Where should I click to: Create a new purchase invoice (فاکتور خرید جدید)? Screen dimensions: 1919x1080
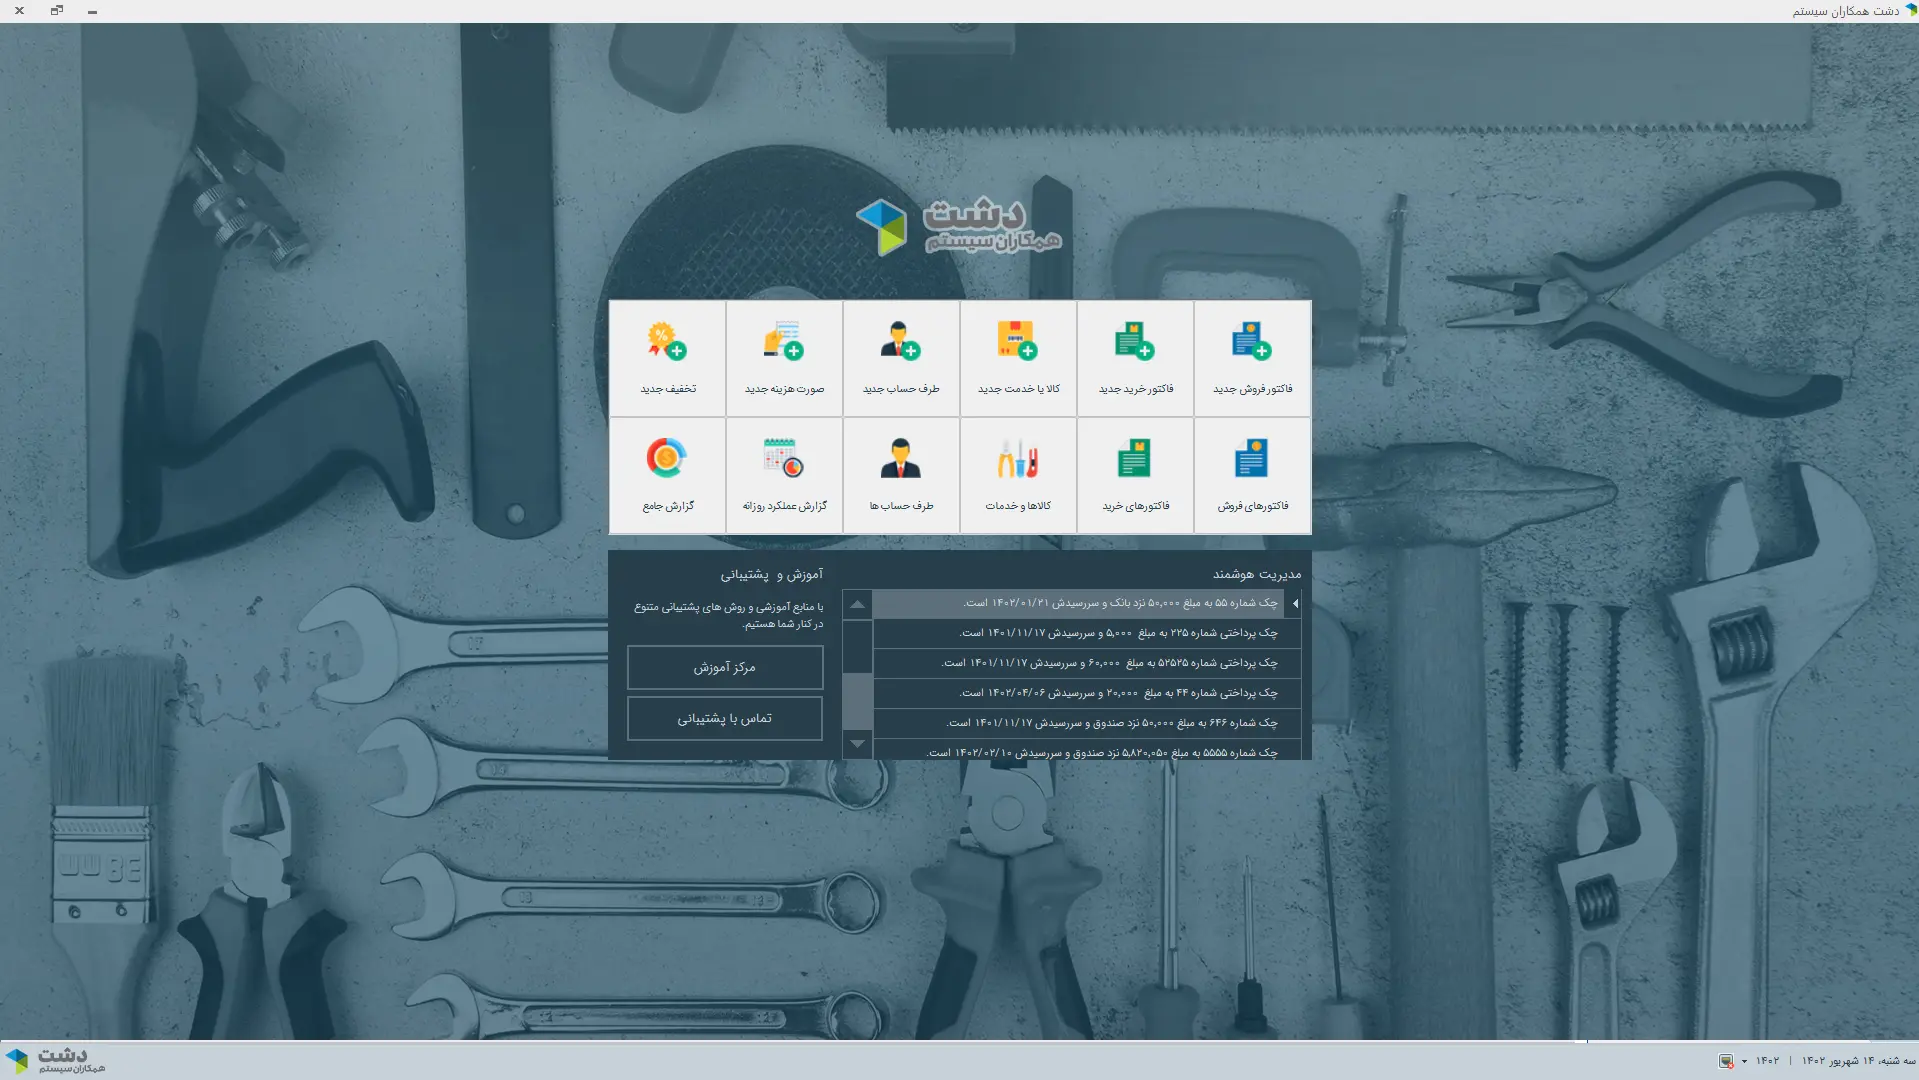click(x=1135, y=358)
